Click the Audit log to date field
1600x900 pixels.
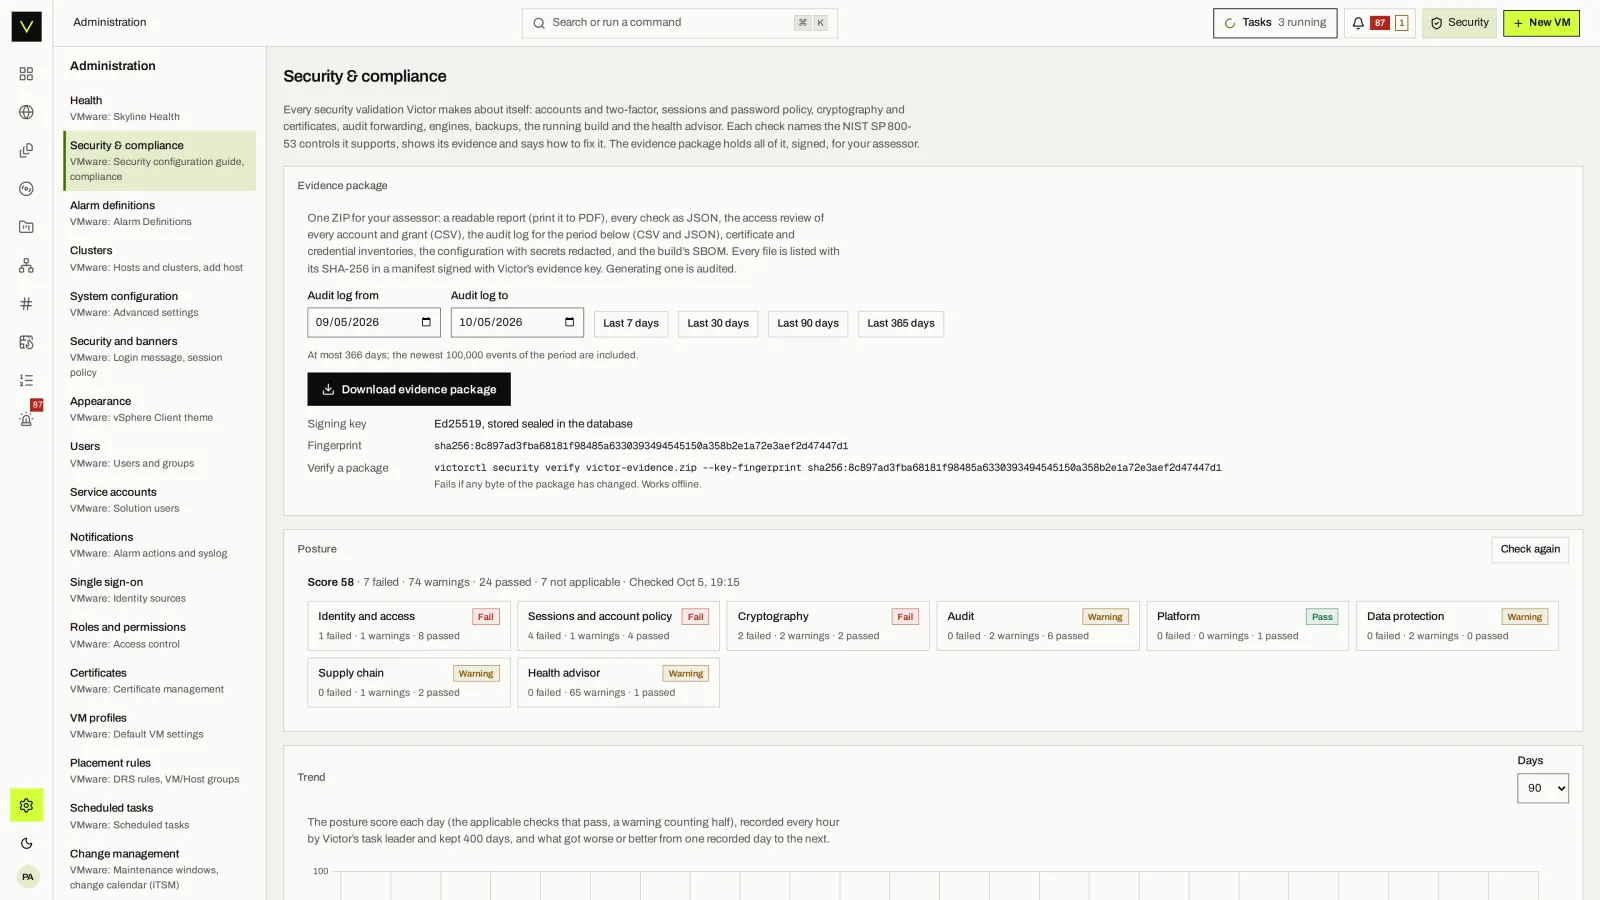click(x=517, y=322)
